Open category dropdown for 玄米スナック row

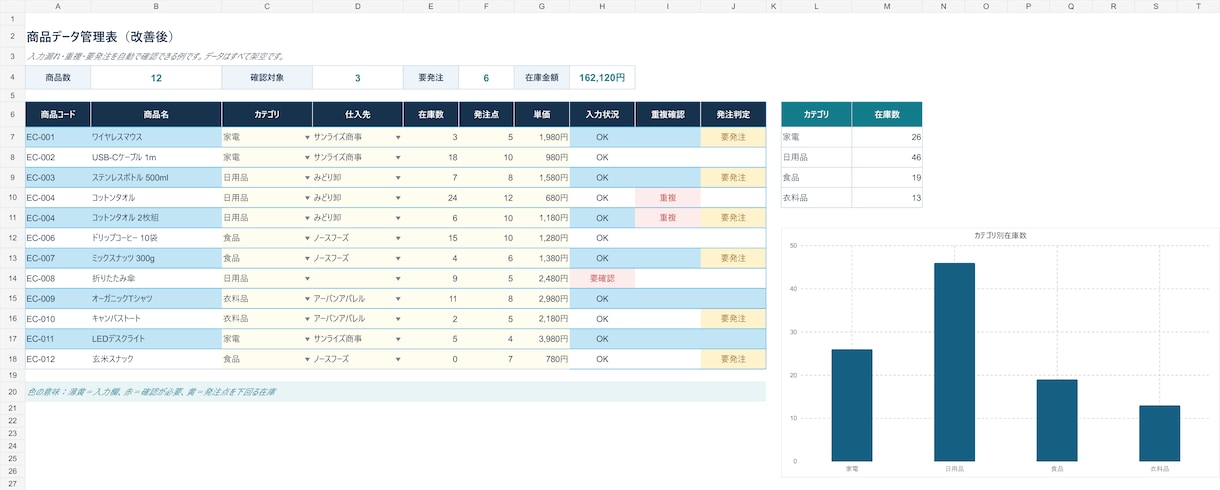[307, 358]
